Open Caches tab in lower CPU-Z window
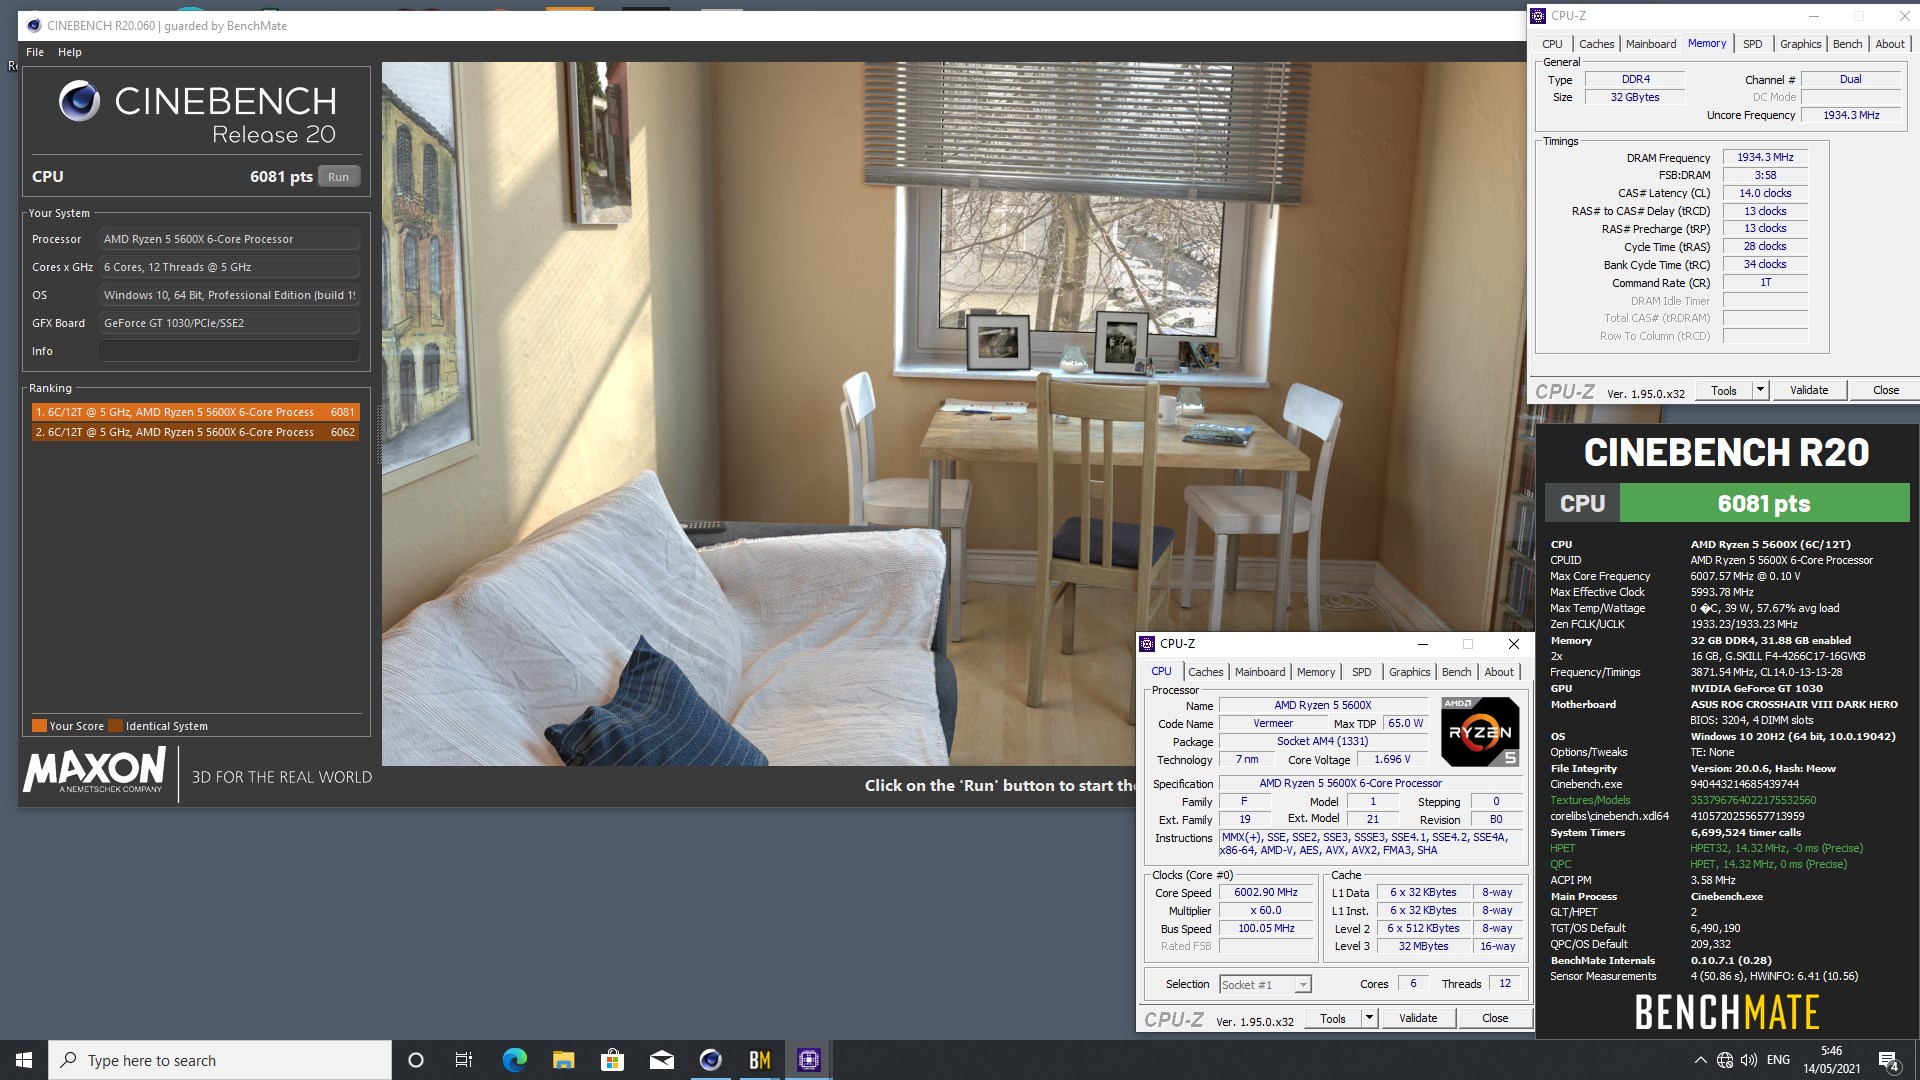 [1205, 672]
